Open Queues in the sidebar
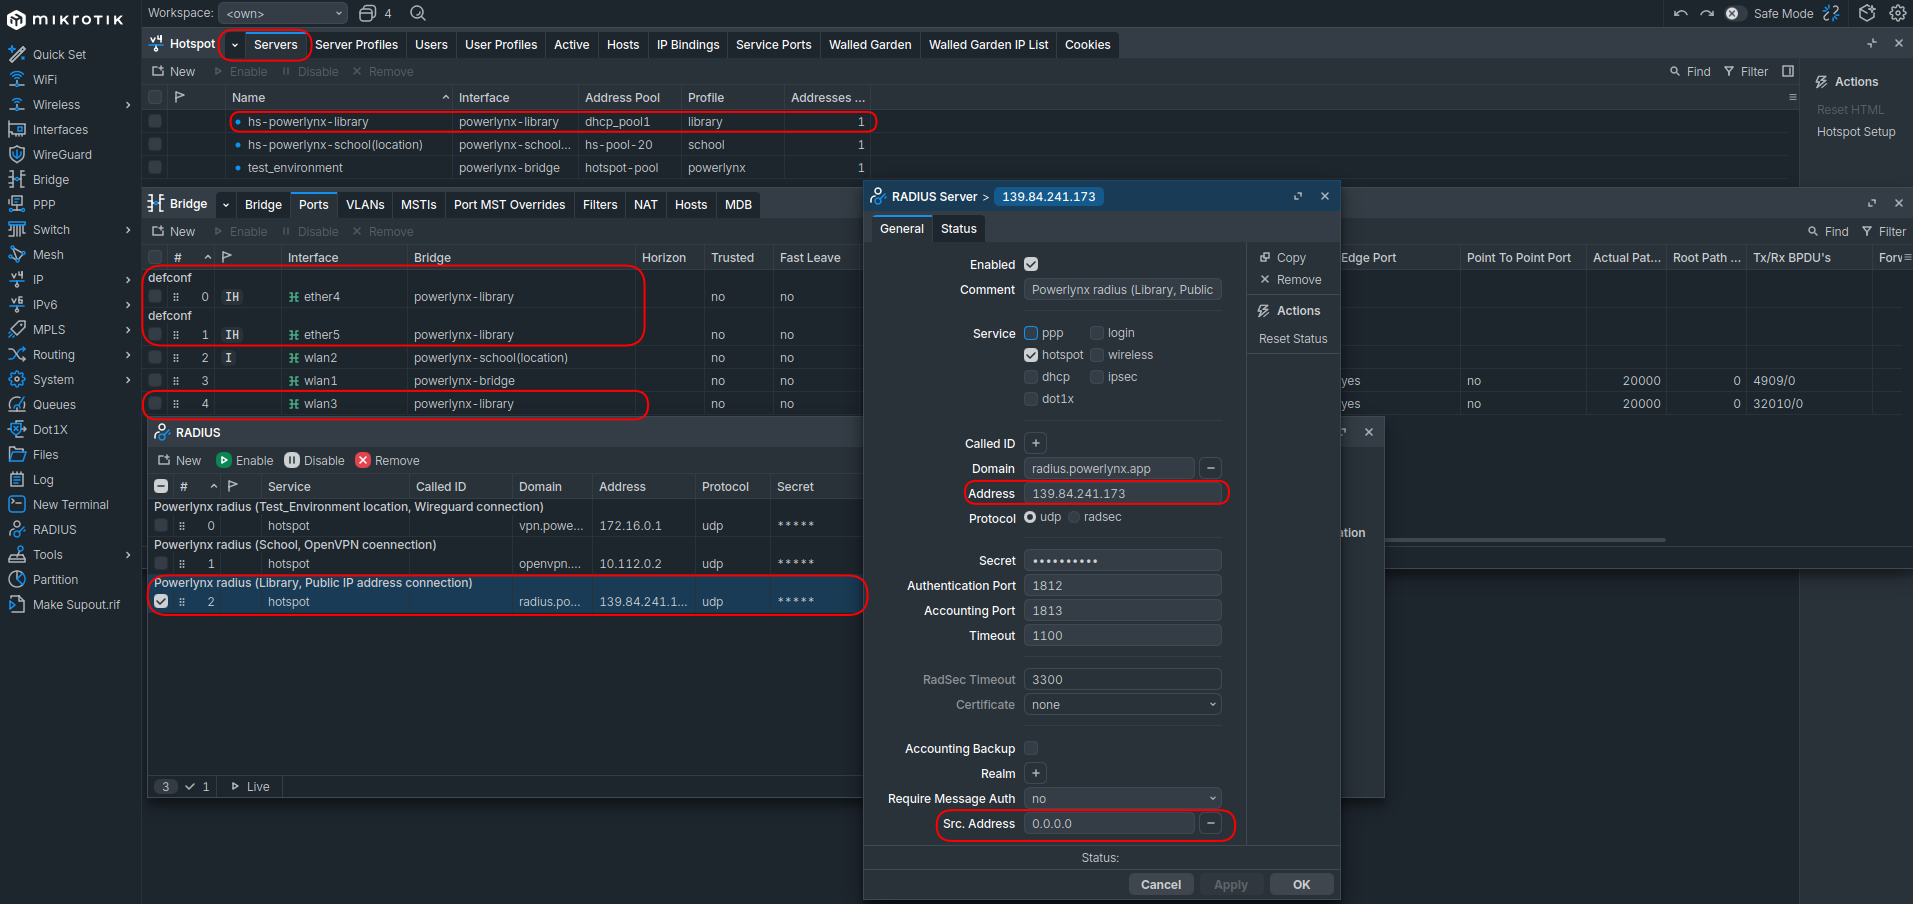 (54, 405)
